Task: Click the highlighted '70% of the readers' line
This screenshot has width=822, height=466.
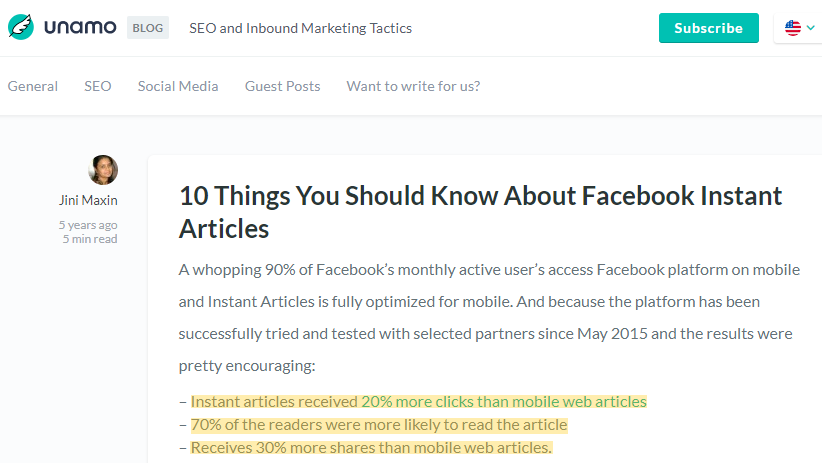Action: 378,425
